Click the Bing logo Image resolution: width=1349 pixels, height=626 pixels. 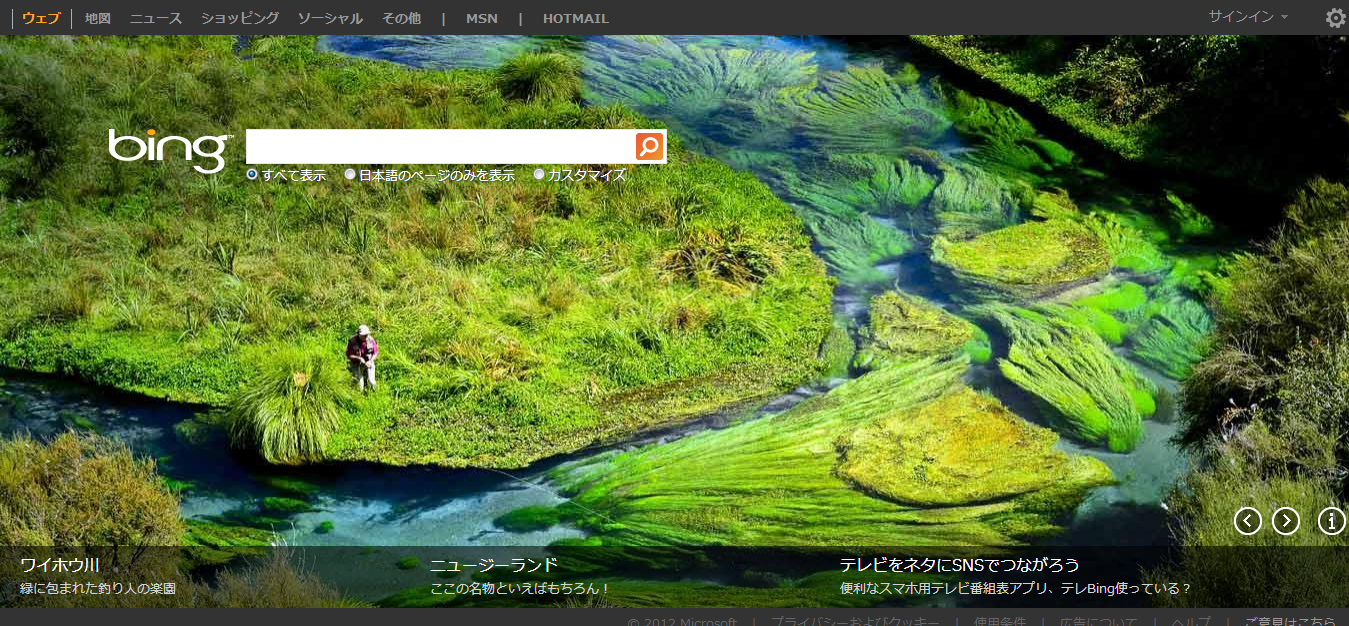click(170, 149)
